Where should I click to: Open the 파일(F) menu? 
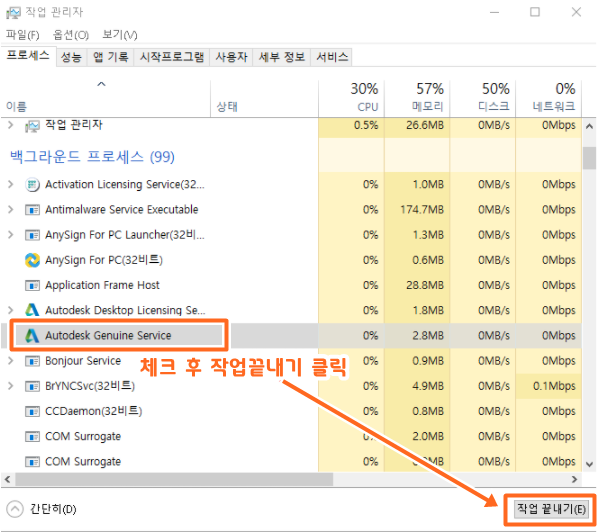point(23,35)
